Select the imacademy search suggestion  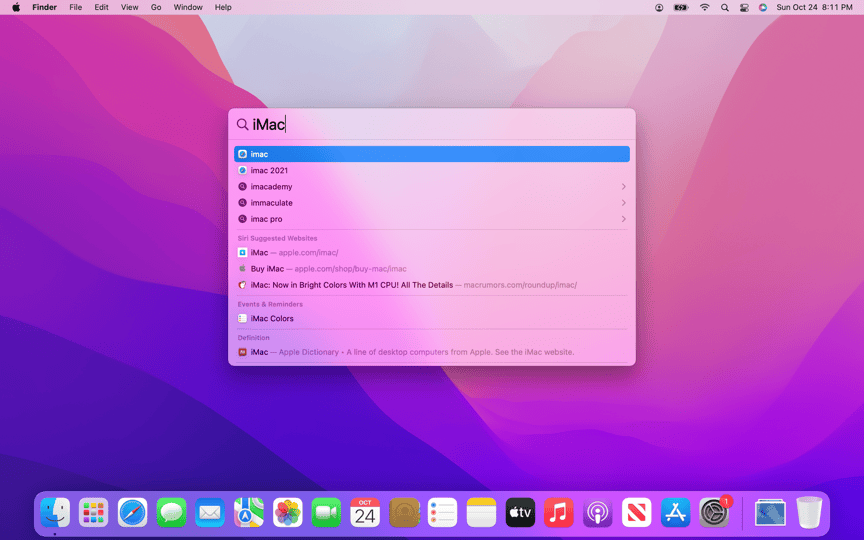(432, 186)
